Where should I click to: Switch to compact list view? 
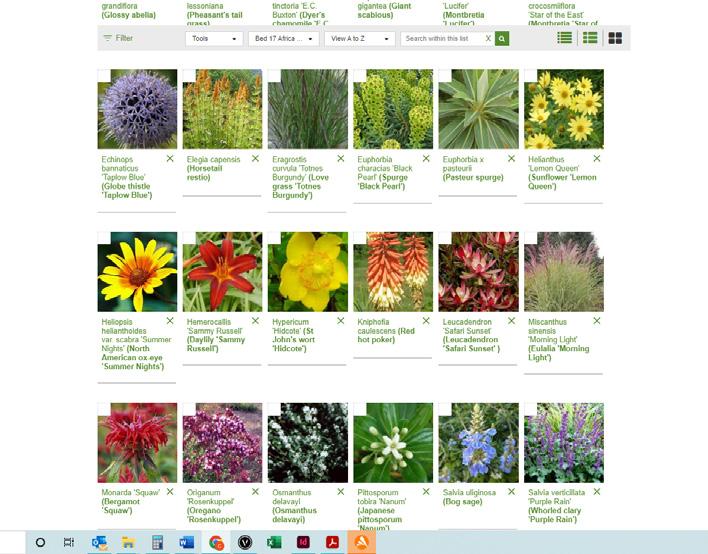point(564,38)
